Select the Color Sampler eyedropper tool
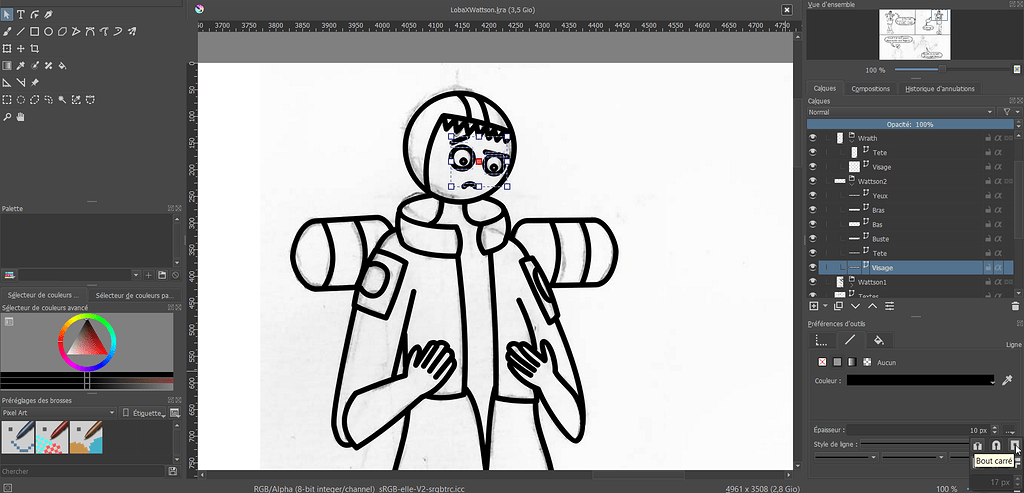 coord(21,65)
